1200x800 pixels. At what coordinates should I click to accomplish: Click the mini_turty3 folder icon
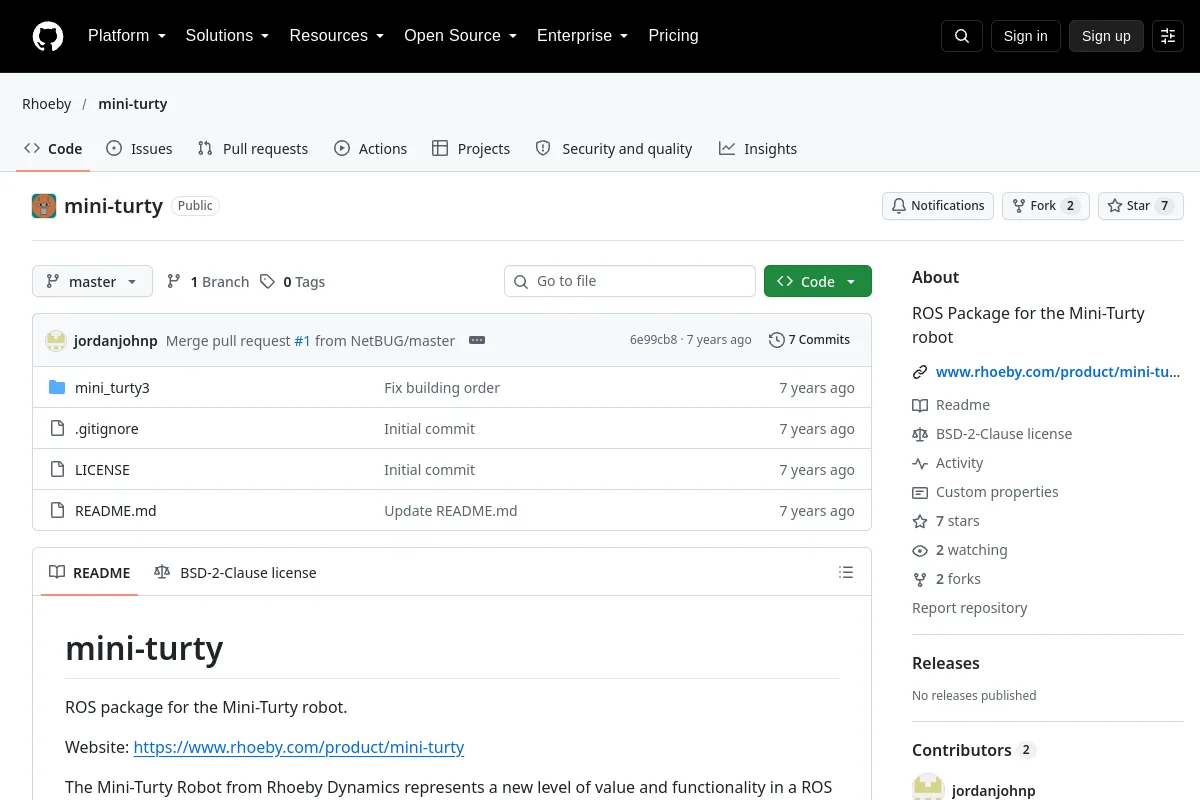click(57, 388)
